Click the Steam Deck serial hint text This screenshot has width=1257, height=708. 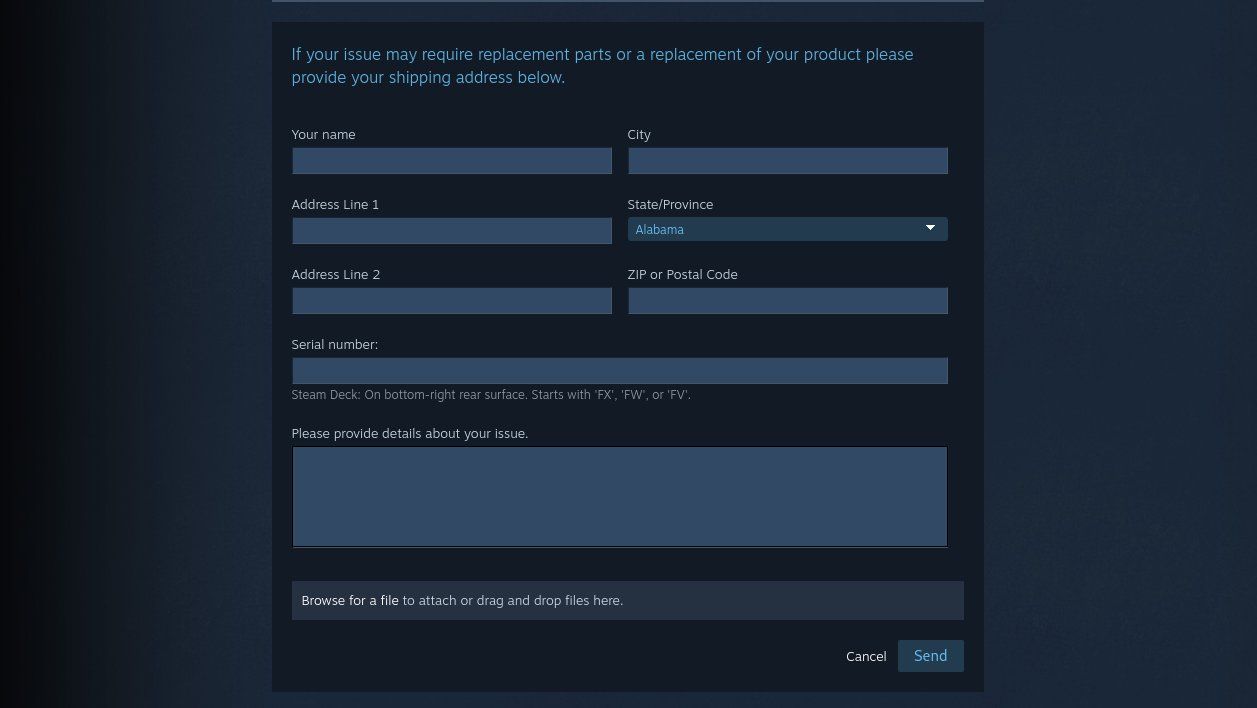[491, 394]
